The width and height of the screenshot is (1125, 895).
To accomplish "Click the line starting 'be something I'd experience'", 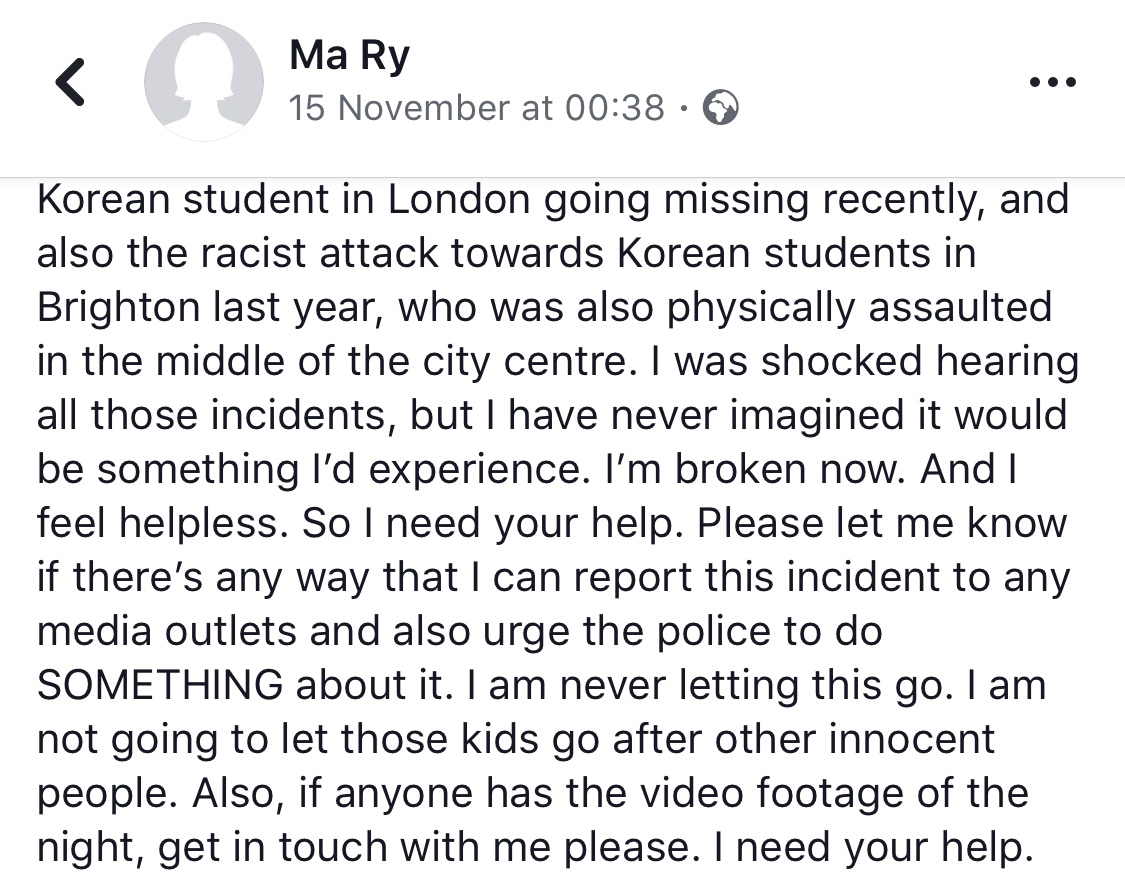I will click(527, 470).
